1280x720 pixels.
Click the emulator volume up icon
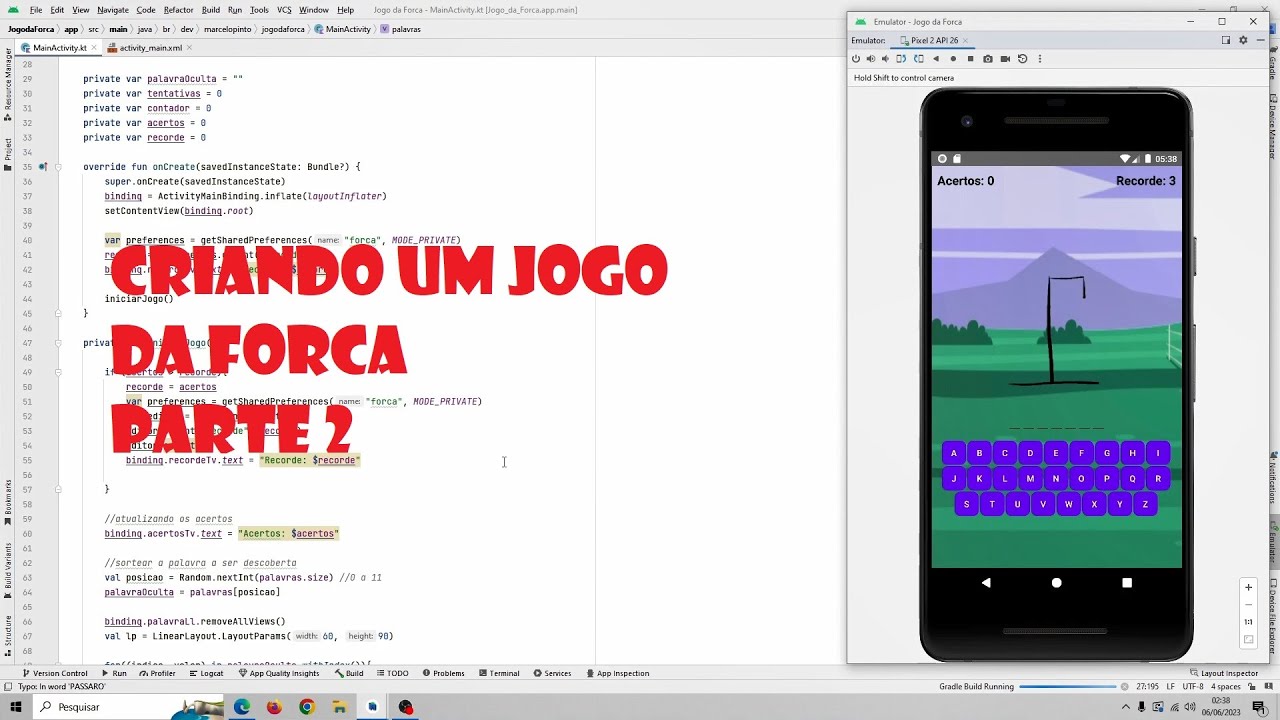coord(871,59)
